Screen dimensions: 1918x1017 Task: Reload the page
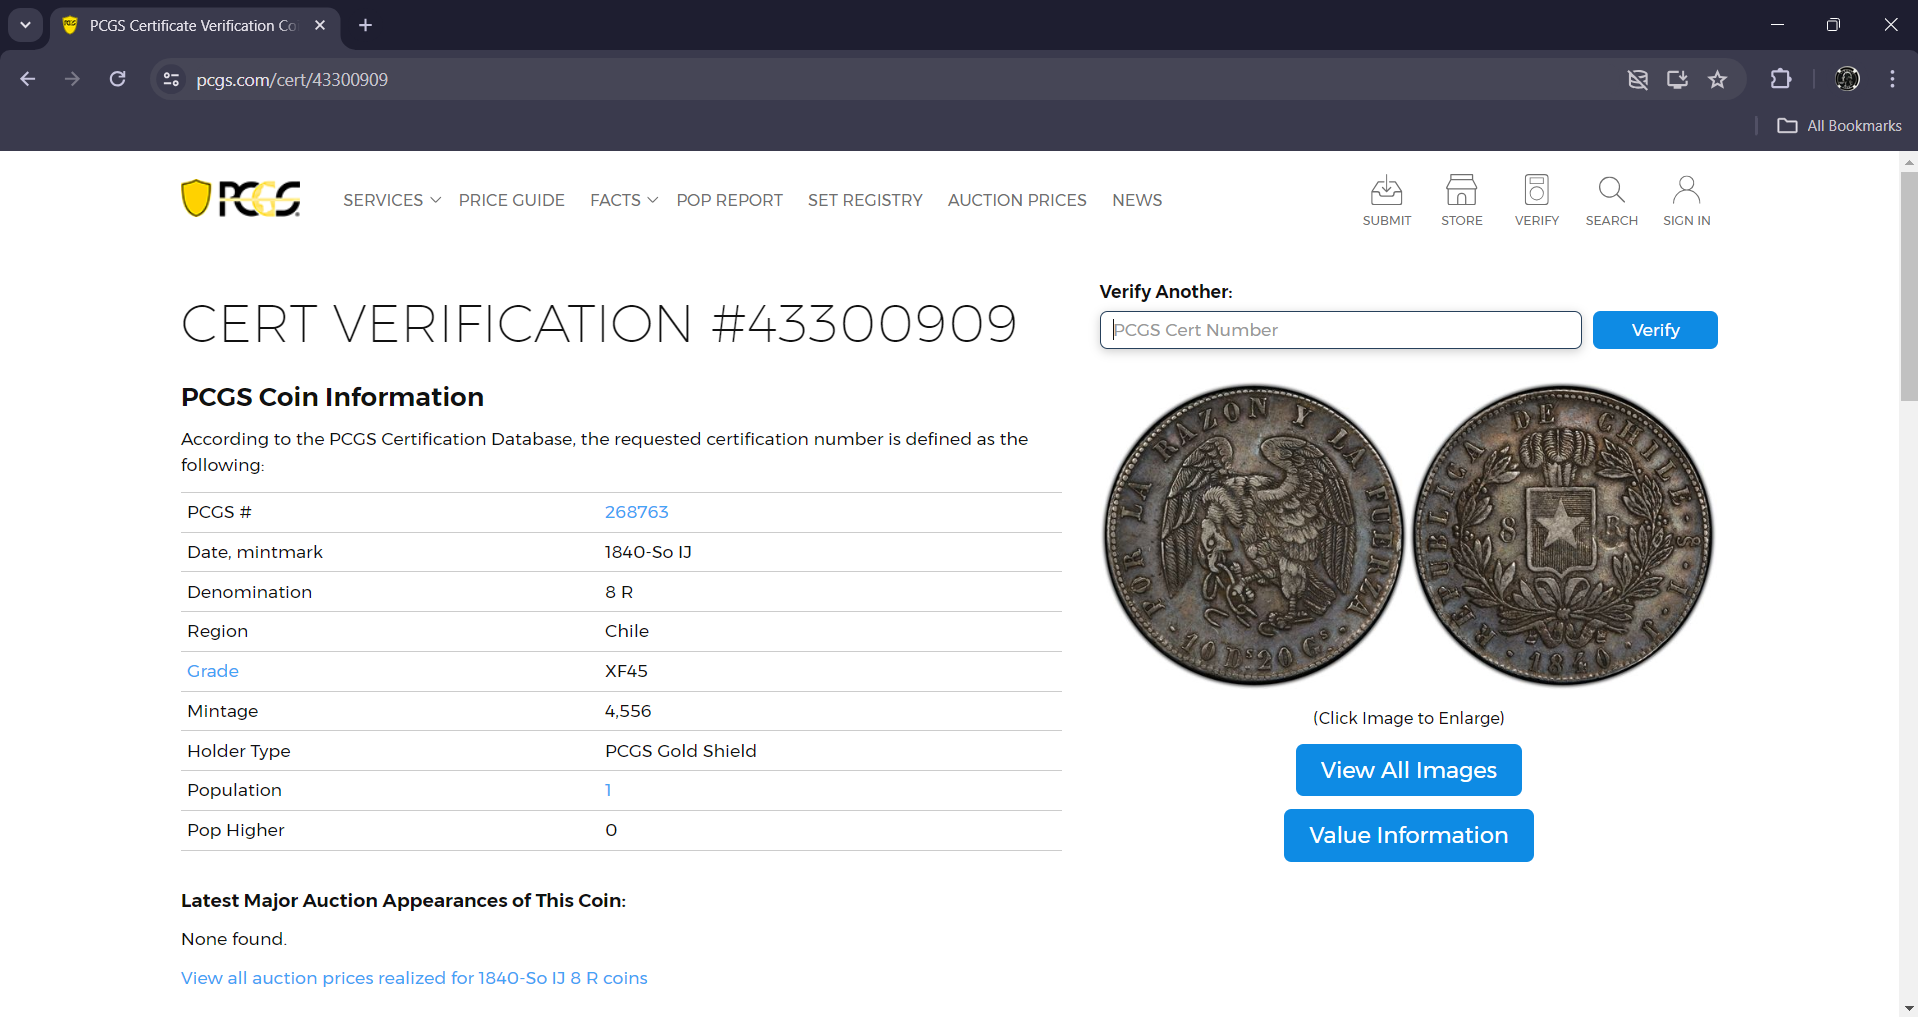point(117,79)
